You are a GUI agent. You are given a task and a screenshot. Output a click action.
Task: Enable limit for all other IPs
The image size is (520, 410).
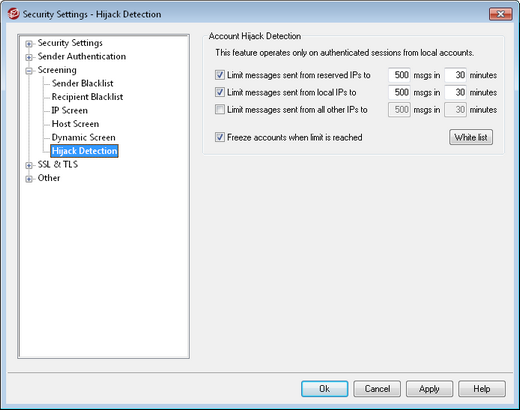220,109
